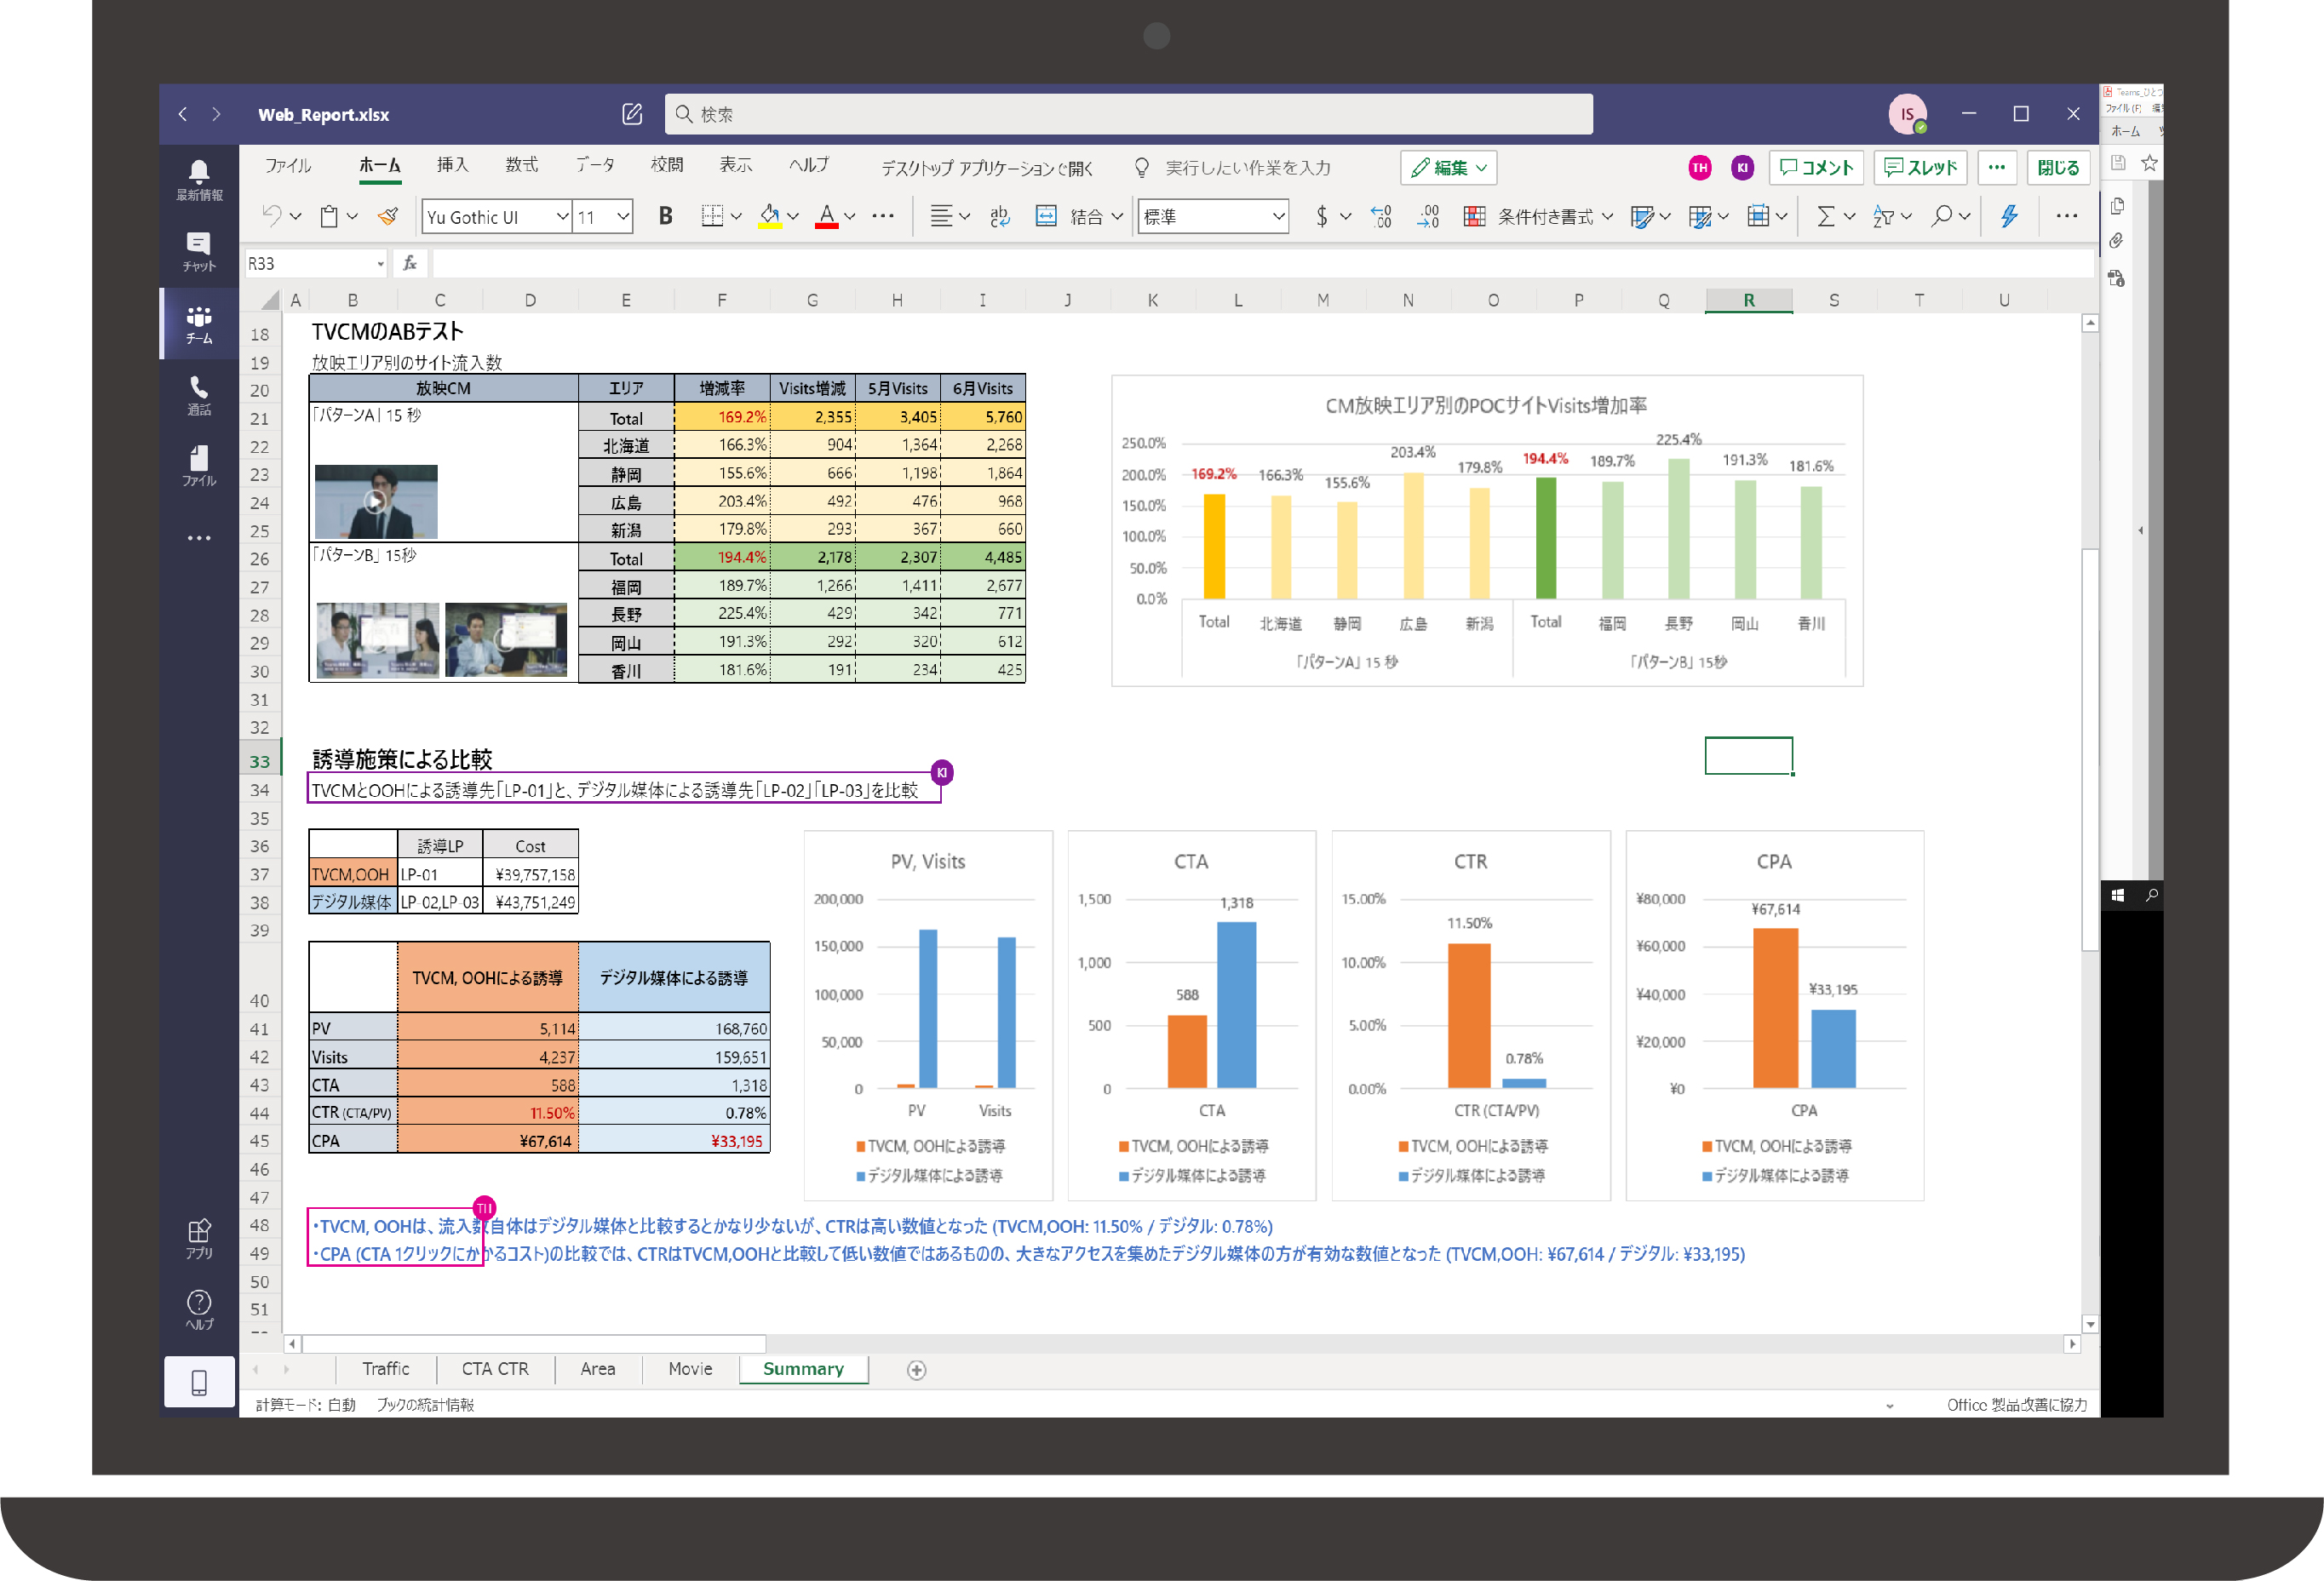Viewport: 2324px width, 1581px height.
Task: Click the Windows Start icon
Action: (2118, 895)
